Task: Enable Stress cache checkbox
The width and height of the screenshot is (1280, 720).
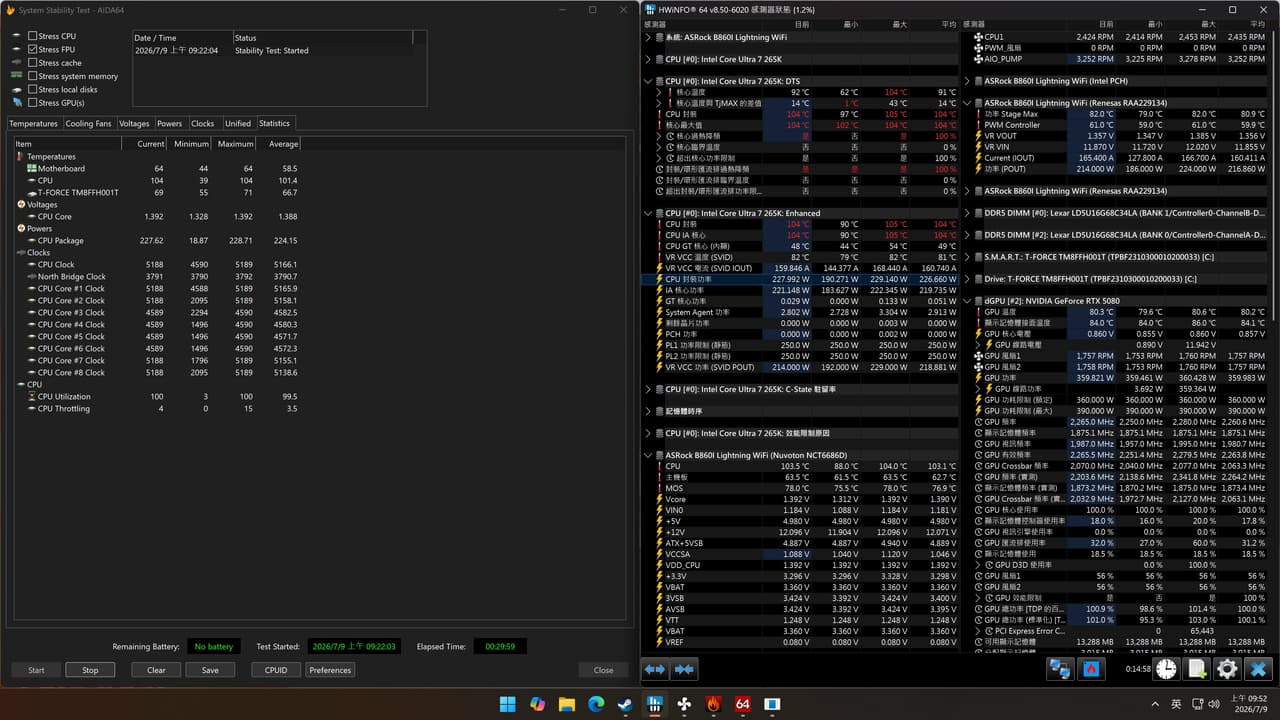Action: point(33,63)
